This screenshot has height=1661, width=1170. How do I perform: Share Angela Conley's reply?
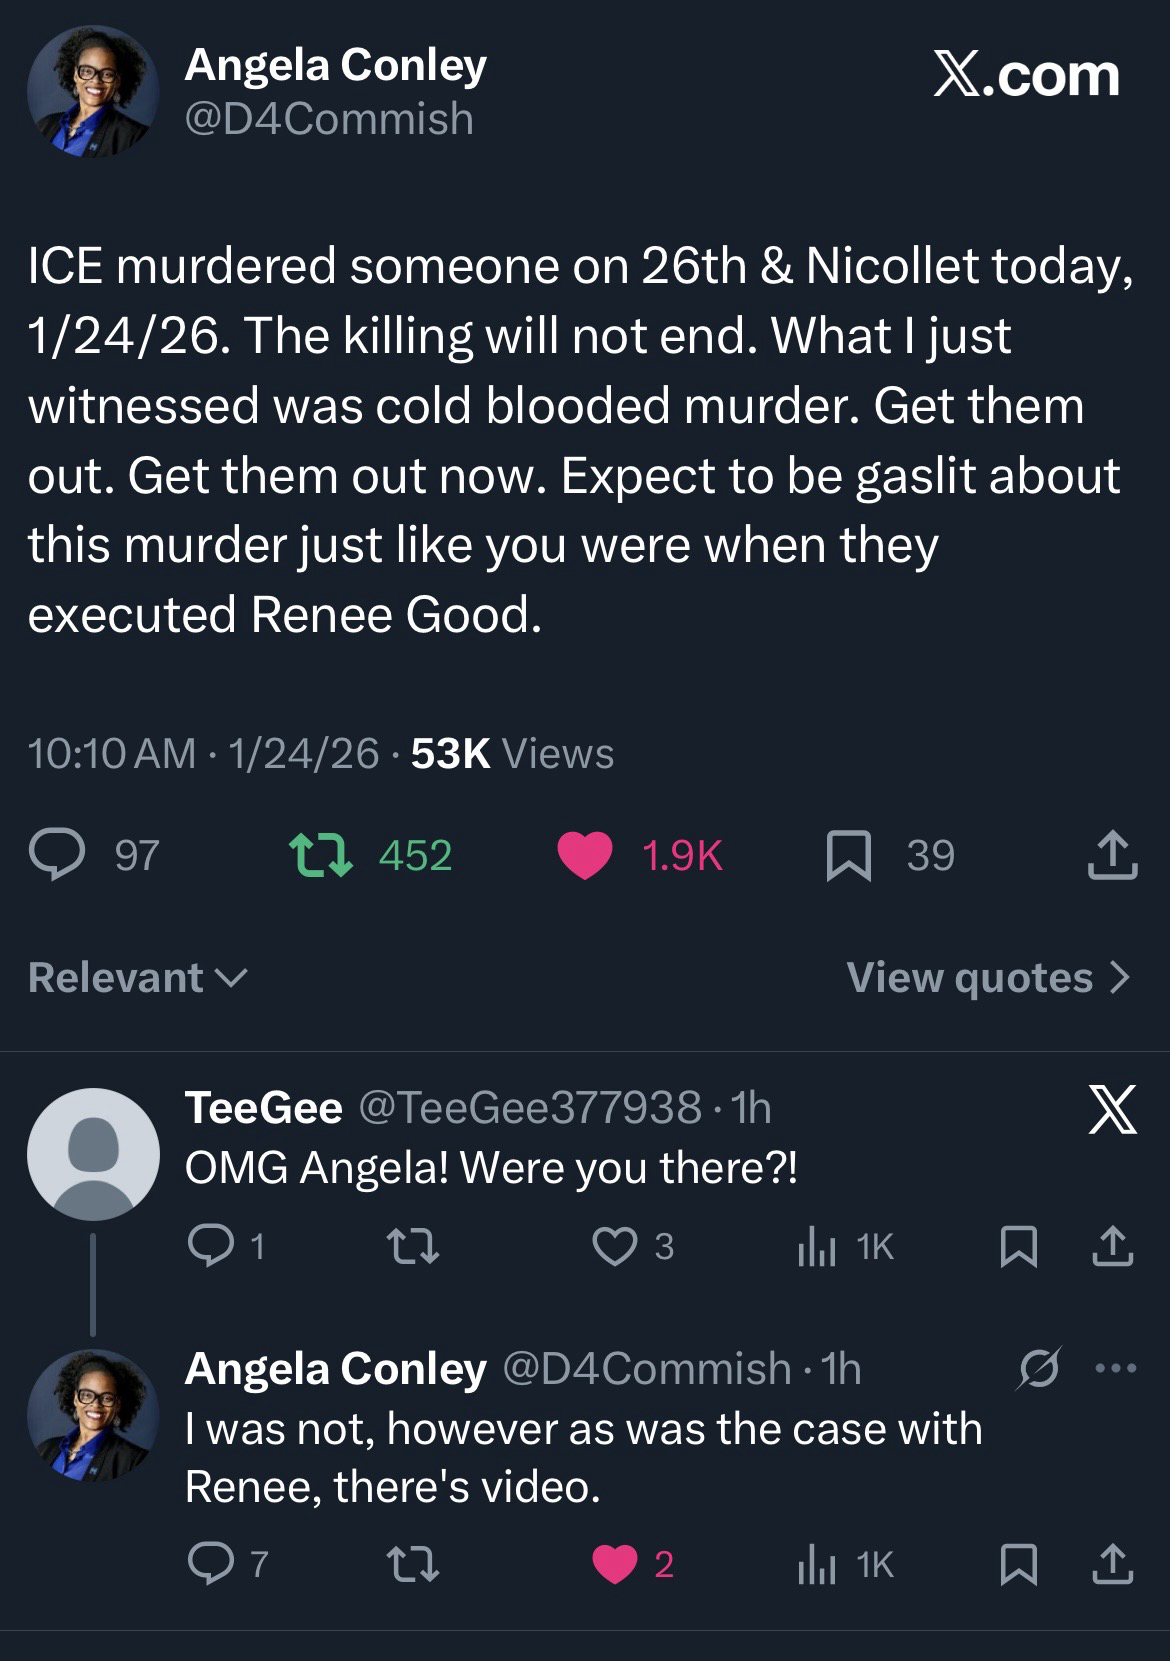[x=1112, y=1565]
